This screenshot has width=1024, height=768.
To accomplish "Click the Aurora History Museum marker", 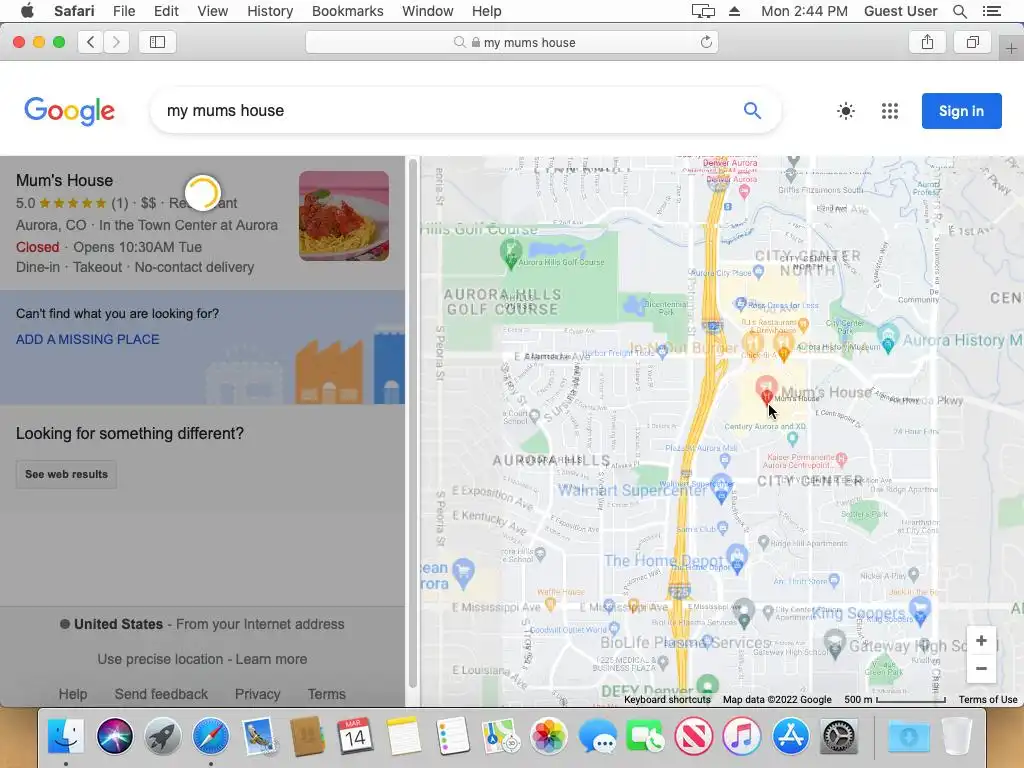I will (x=887, y=336).
